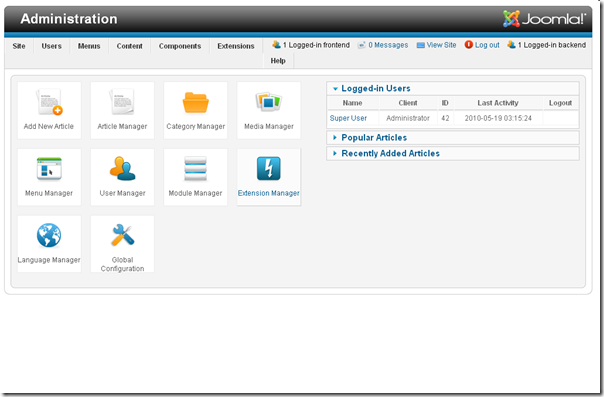Screen dimensions: 604x397
Task: Open the Help menu
Action: tap(278, 61)
